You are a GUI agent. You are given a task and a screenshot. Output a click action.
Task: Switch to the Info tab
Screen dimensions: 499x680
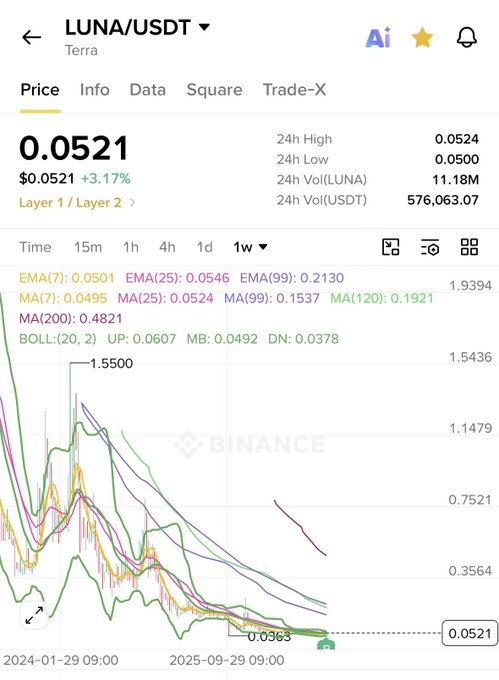click(x=95, y=90)
